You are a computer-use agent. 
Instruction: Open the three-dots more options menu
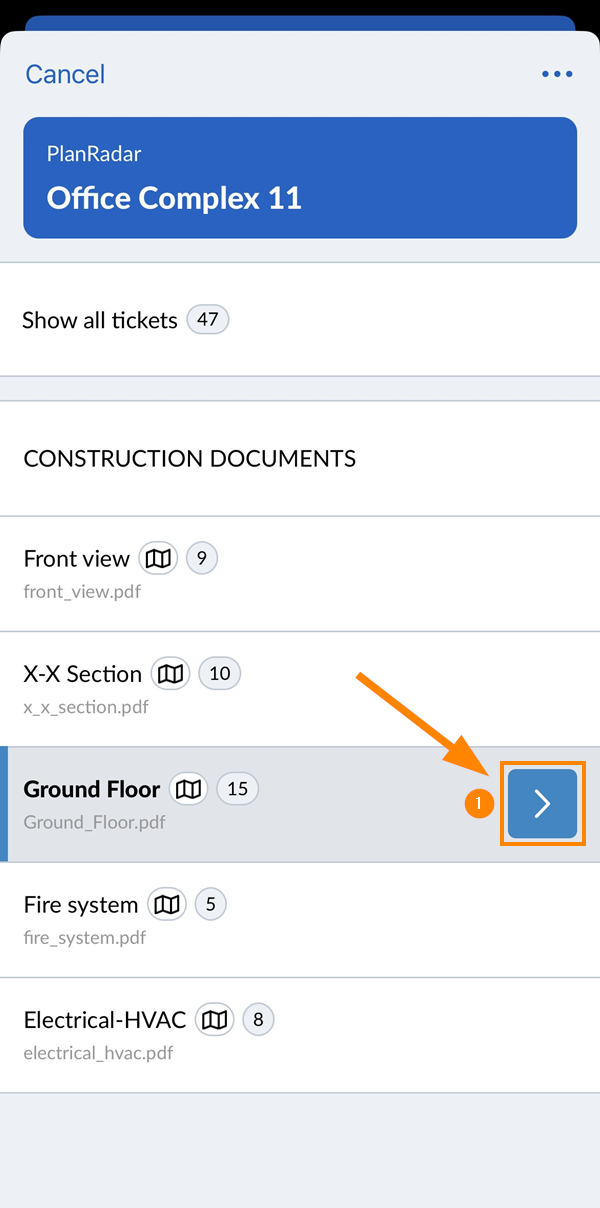point(556,74)
